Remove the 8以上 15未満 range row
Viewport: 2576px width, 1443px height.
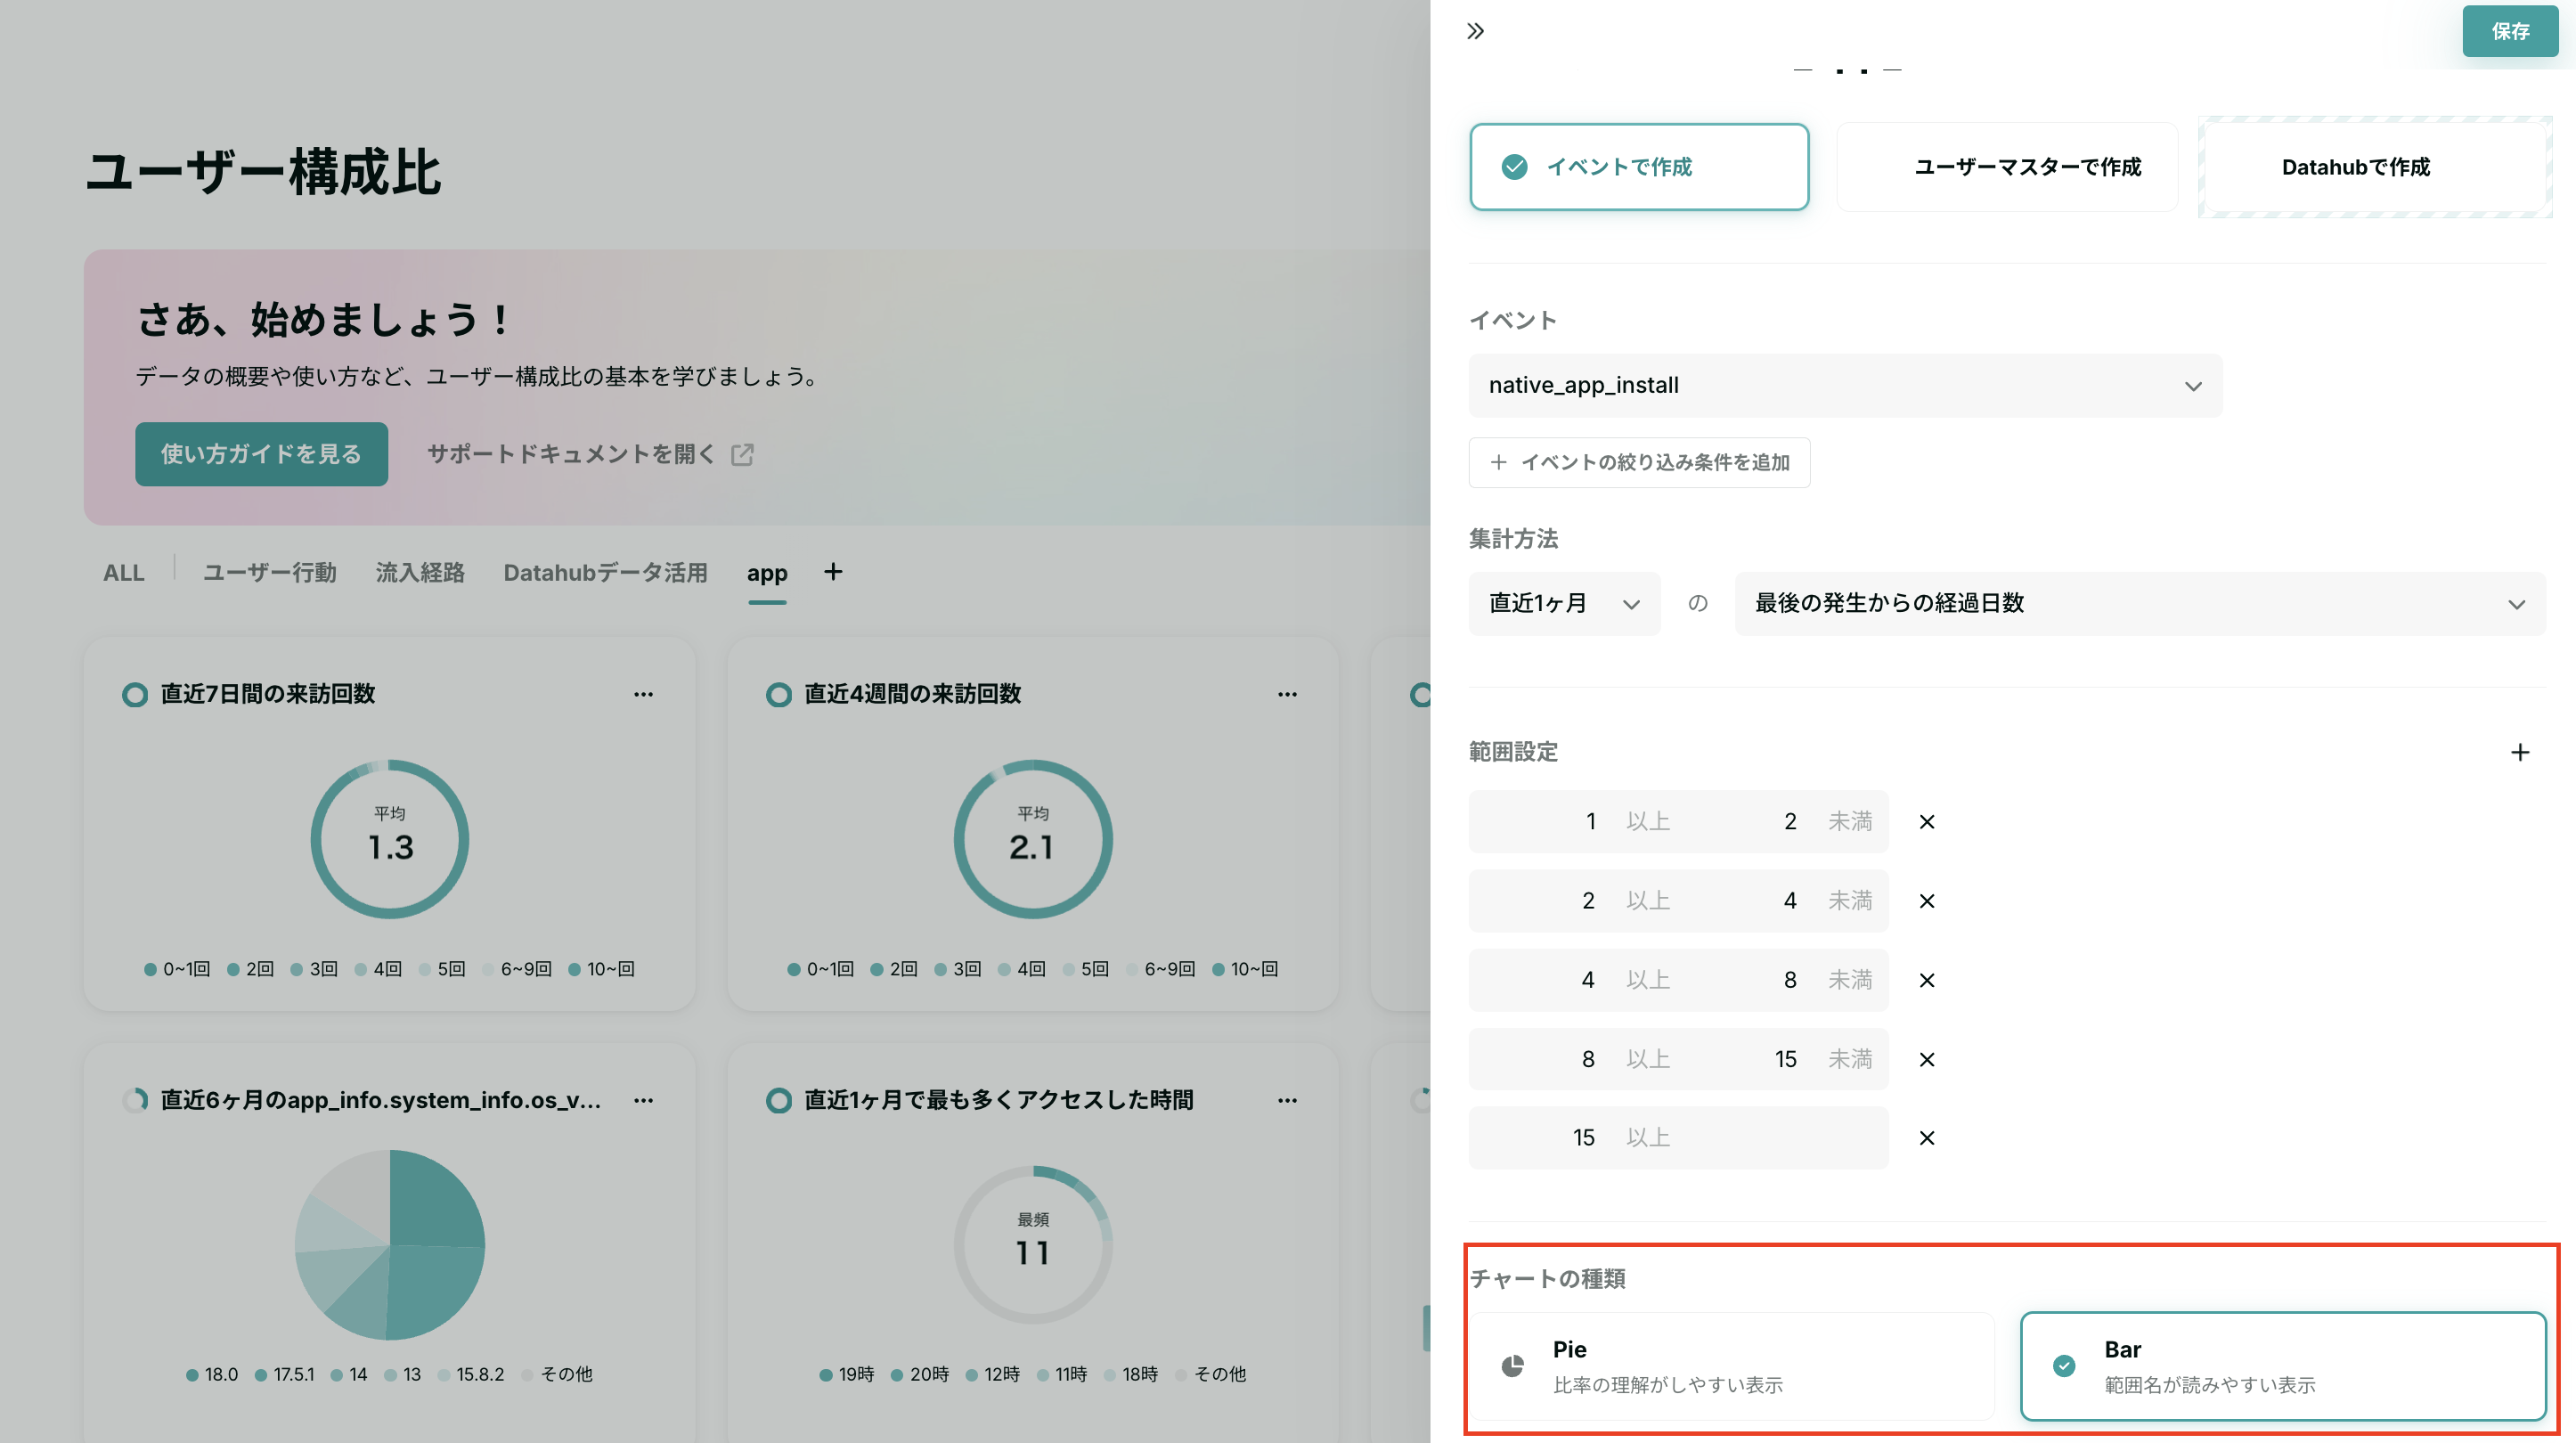click(x=1927, y=1059)
